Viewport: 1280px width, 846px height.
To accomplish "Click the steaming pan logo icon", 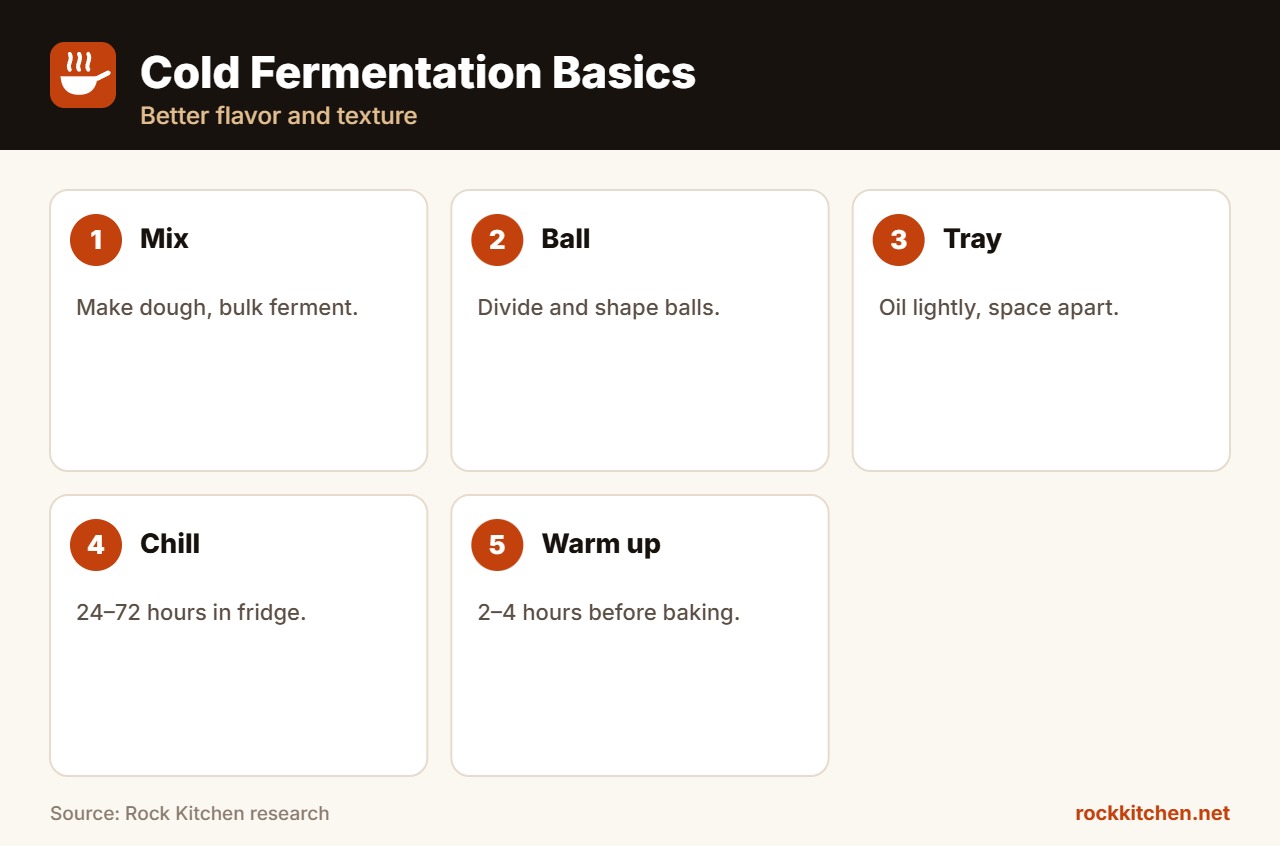I will point(83,75).
